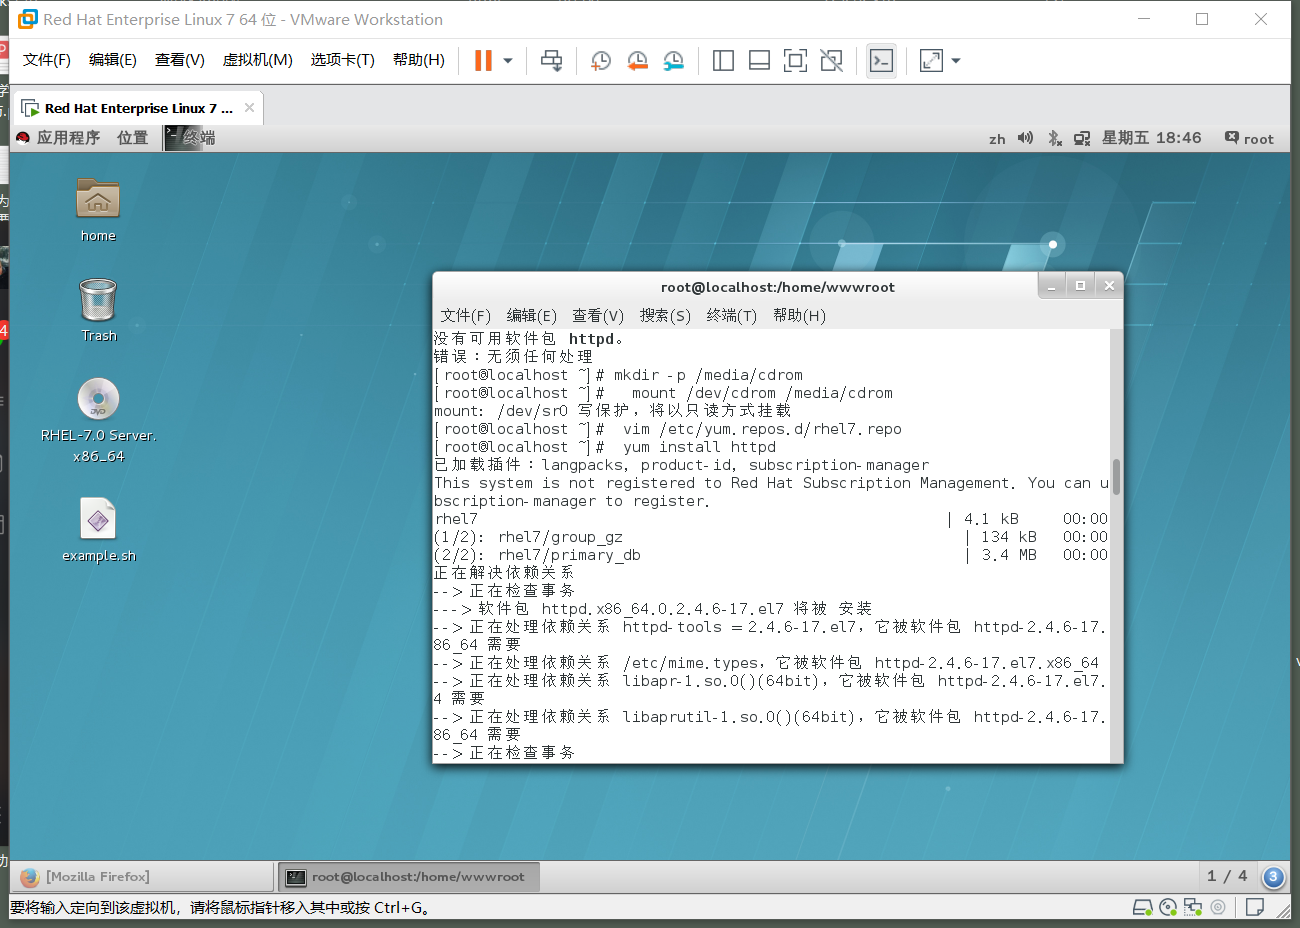
Task: Click the Send Ctrl+Alt+Del toolbar icon
Action: tap(551, 61)
